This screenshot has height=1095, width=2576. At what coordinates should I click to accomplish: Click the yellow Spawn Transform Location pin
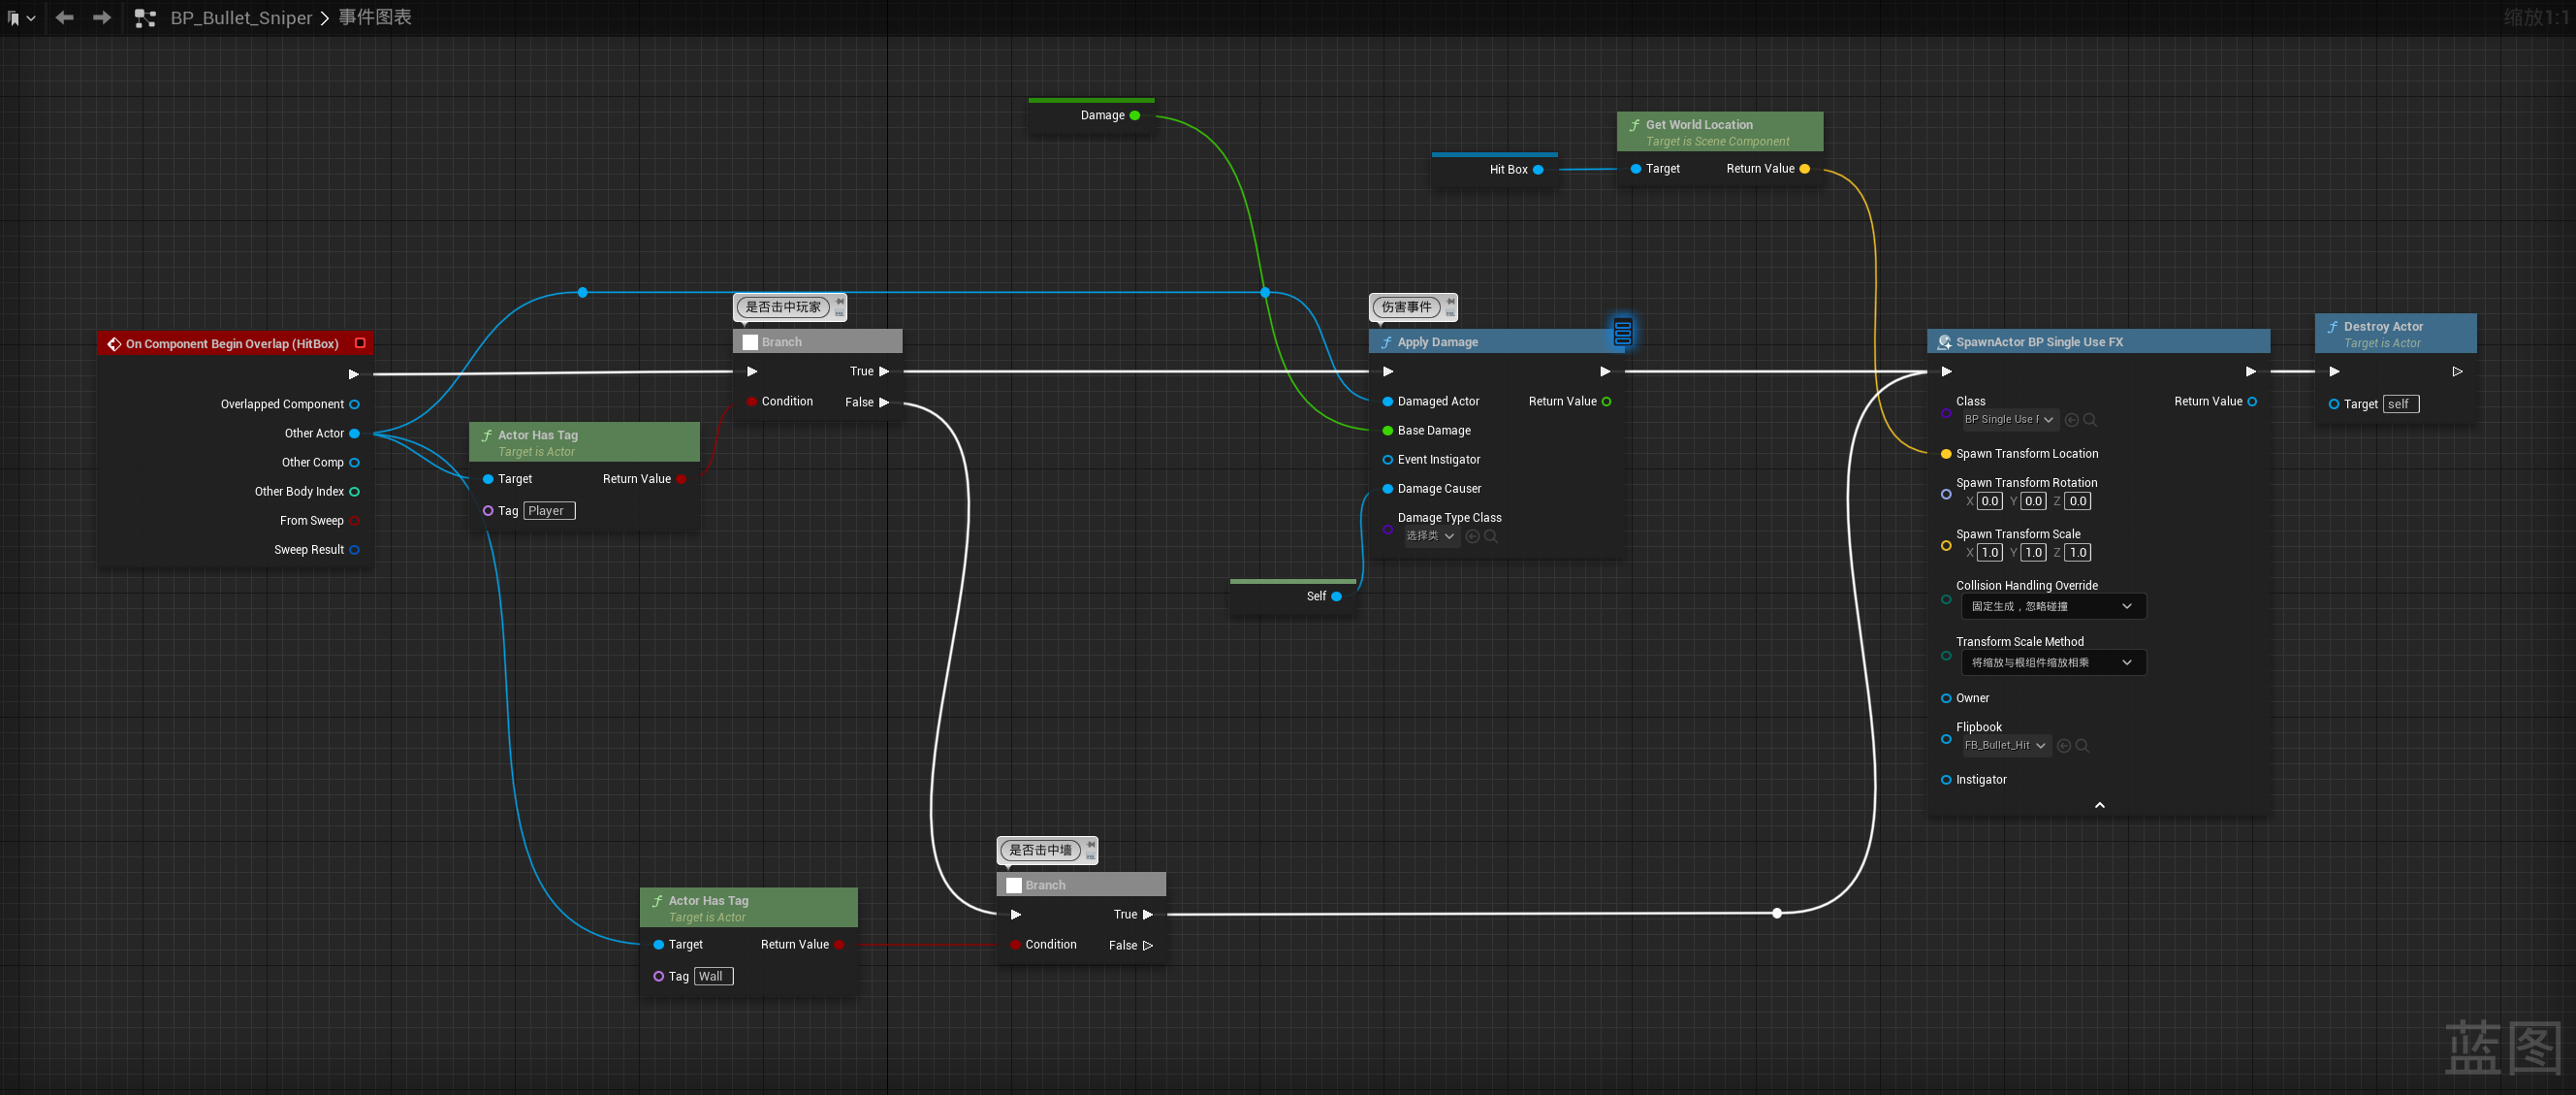[x=1946, y=454]
